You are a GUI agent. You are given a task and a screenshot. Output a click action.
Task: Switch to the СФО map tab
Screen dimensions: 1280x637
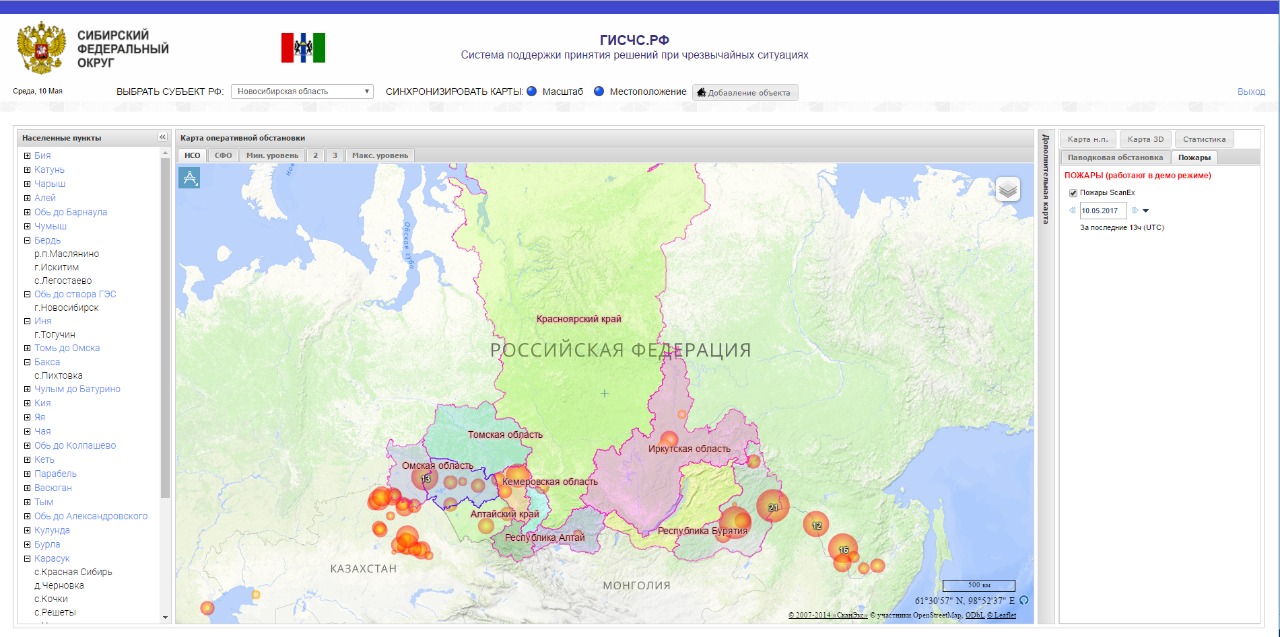coord(223,156)
